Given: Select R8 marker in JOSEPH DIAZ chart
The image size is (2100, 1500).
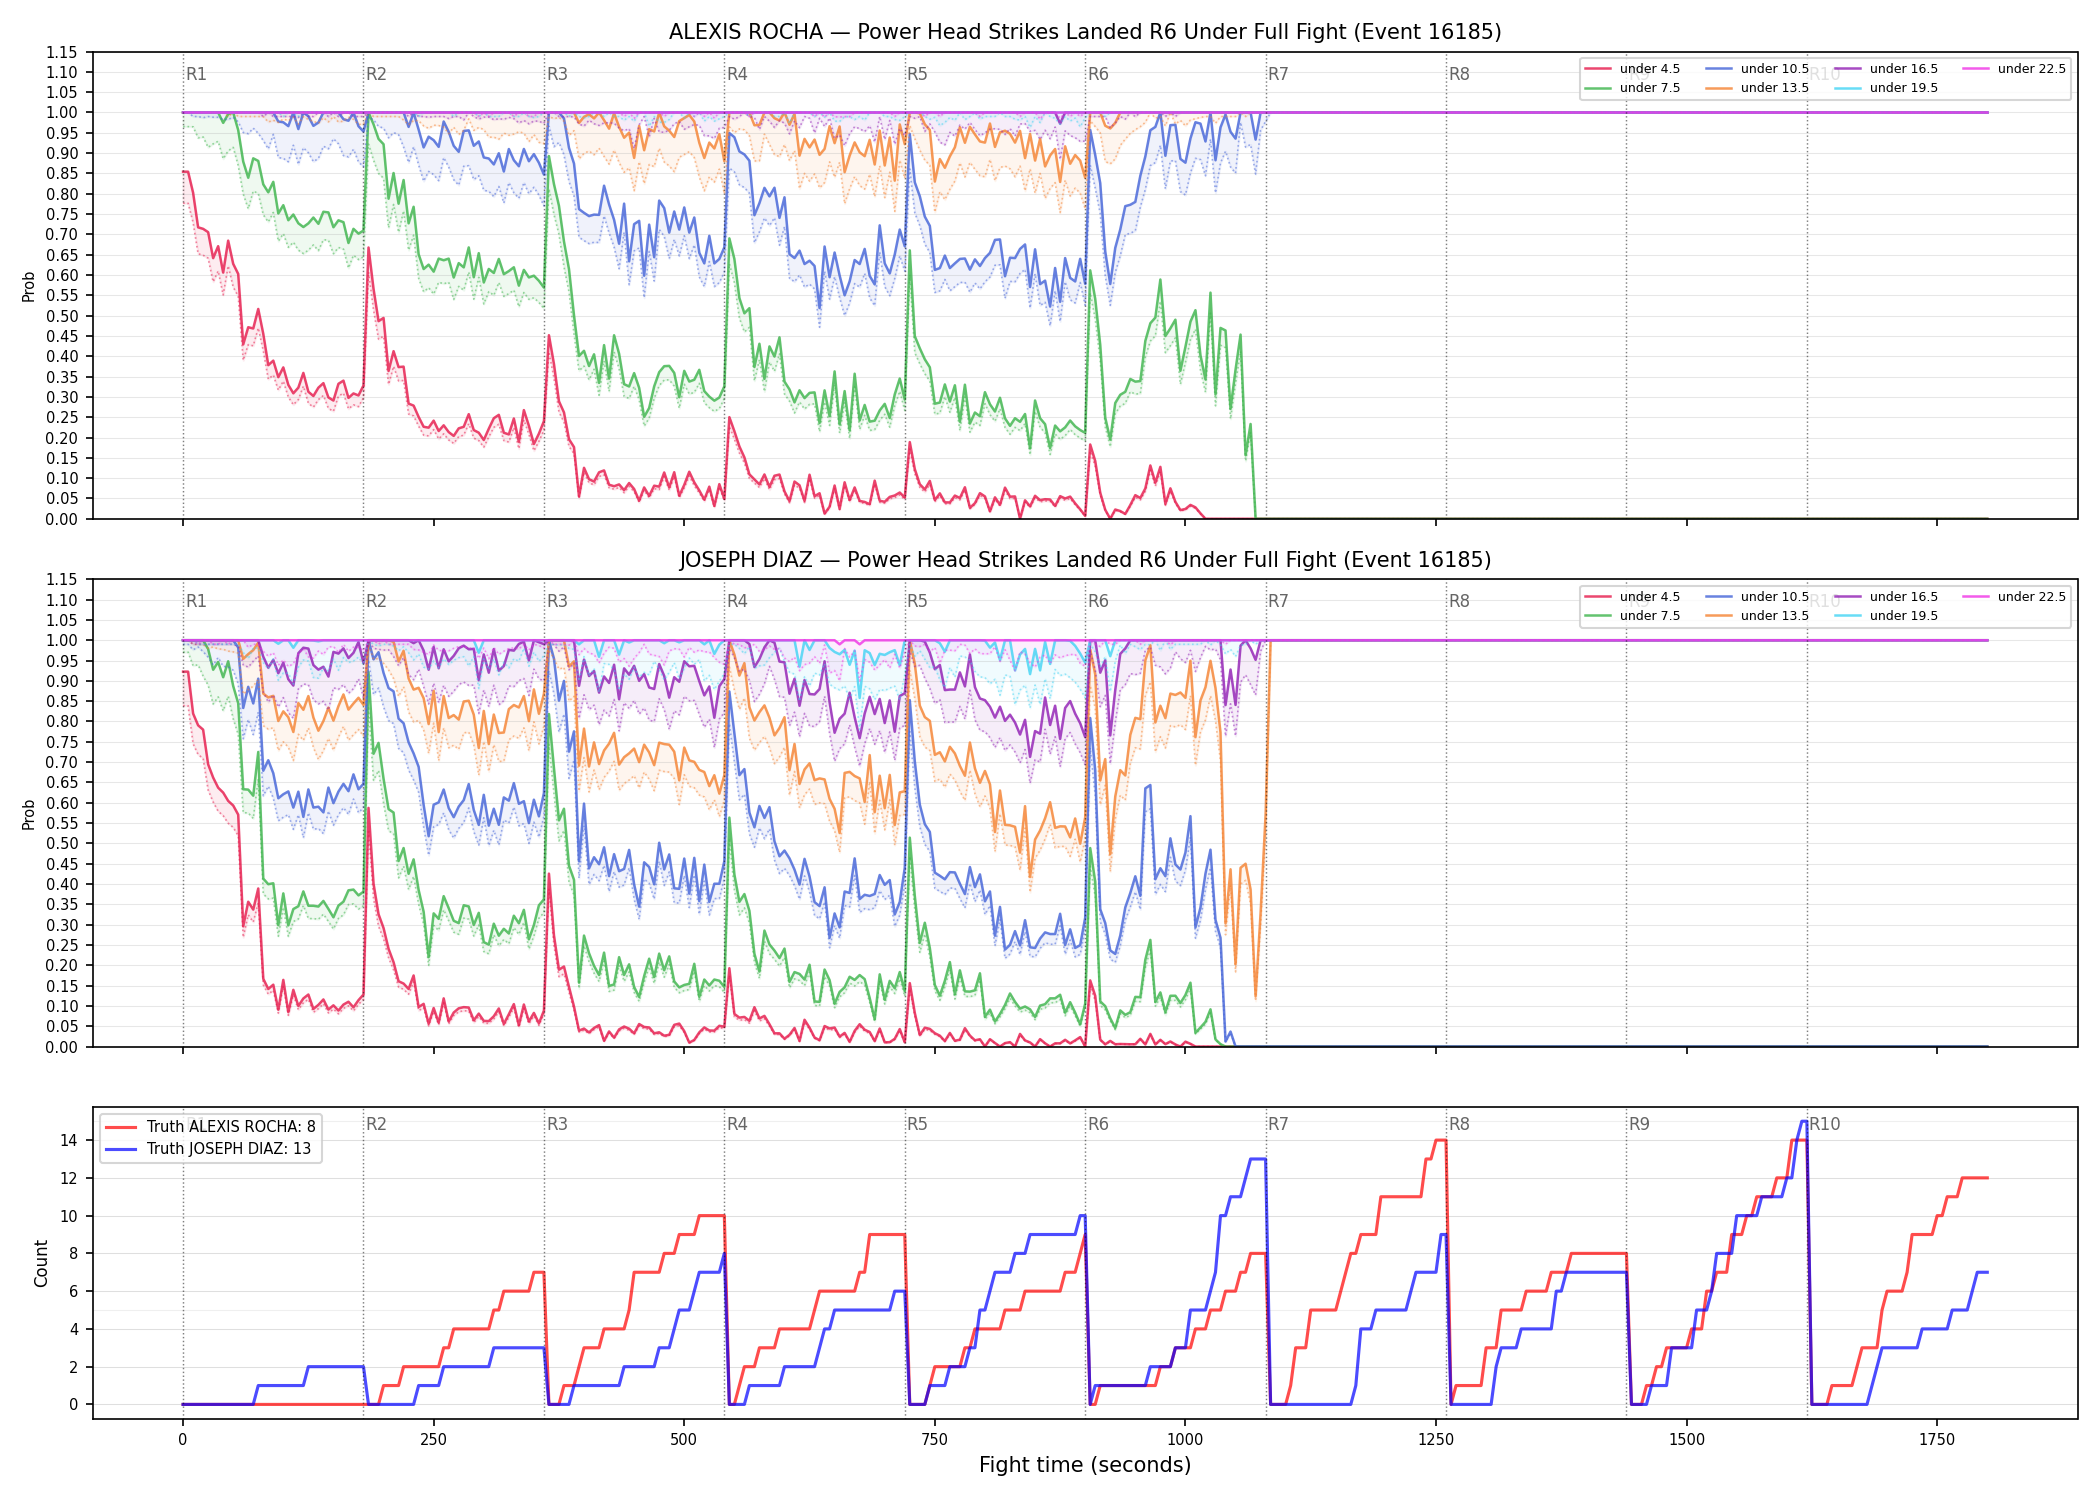Looking at the screenshot, I should tap(1459, 601).
